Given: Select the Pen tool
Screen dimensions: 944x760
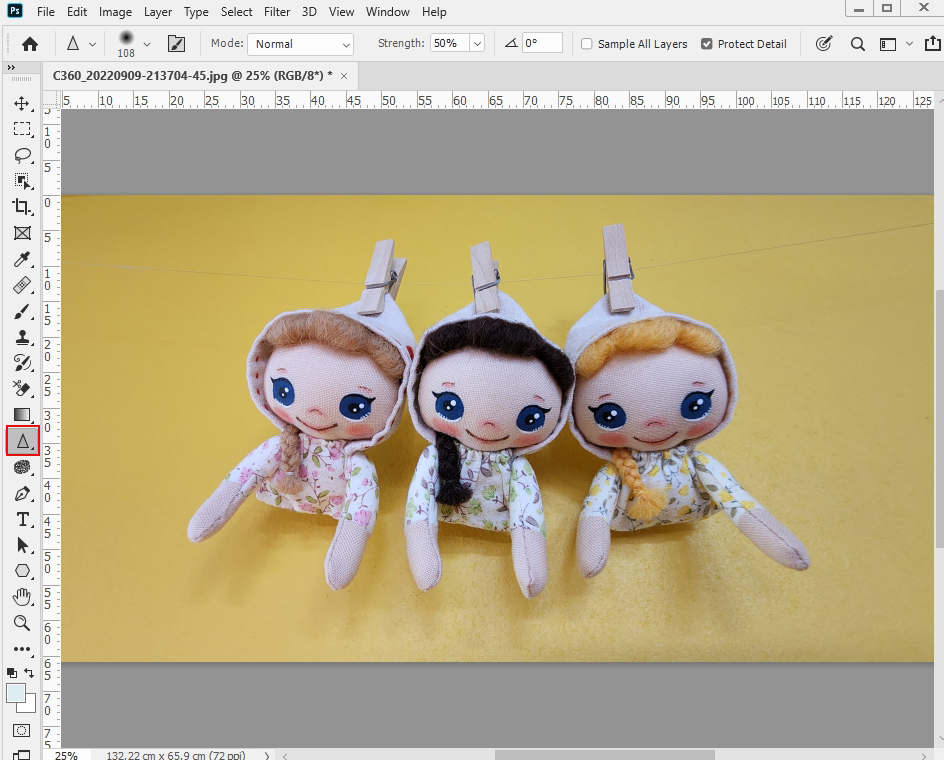Looking at the screenshot, I should (x=22, y=493).
